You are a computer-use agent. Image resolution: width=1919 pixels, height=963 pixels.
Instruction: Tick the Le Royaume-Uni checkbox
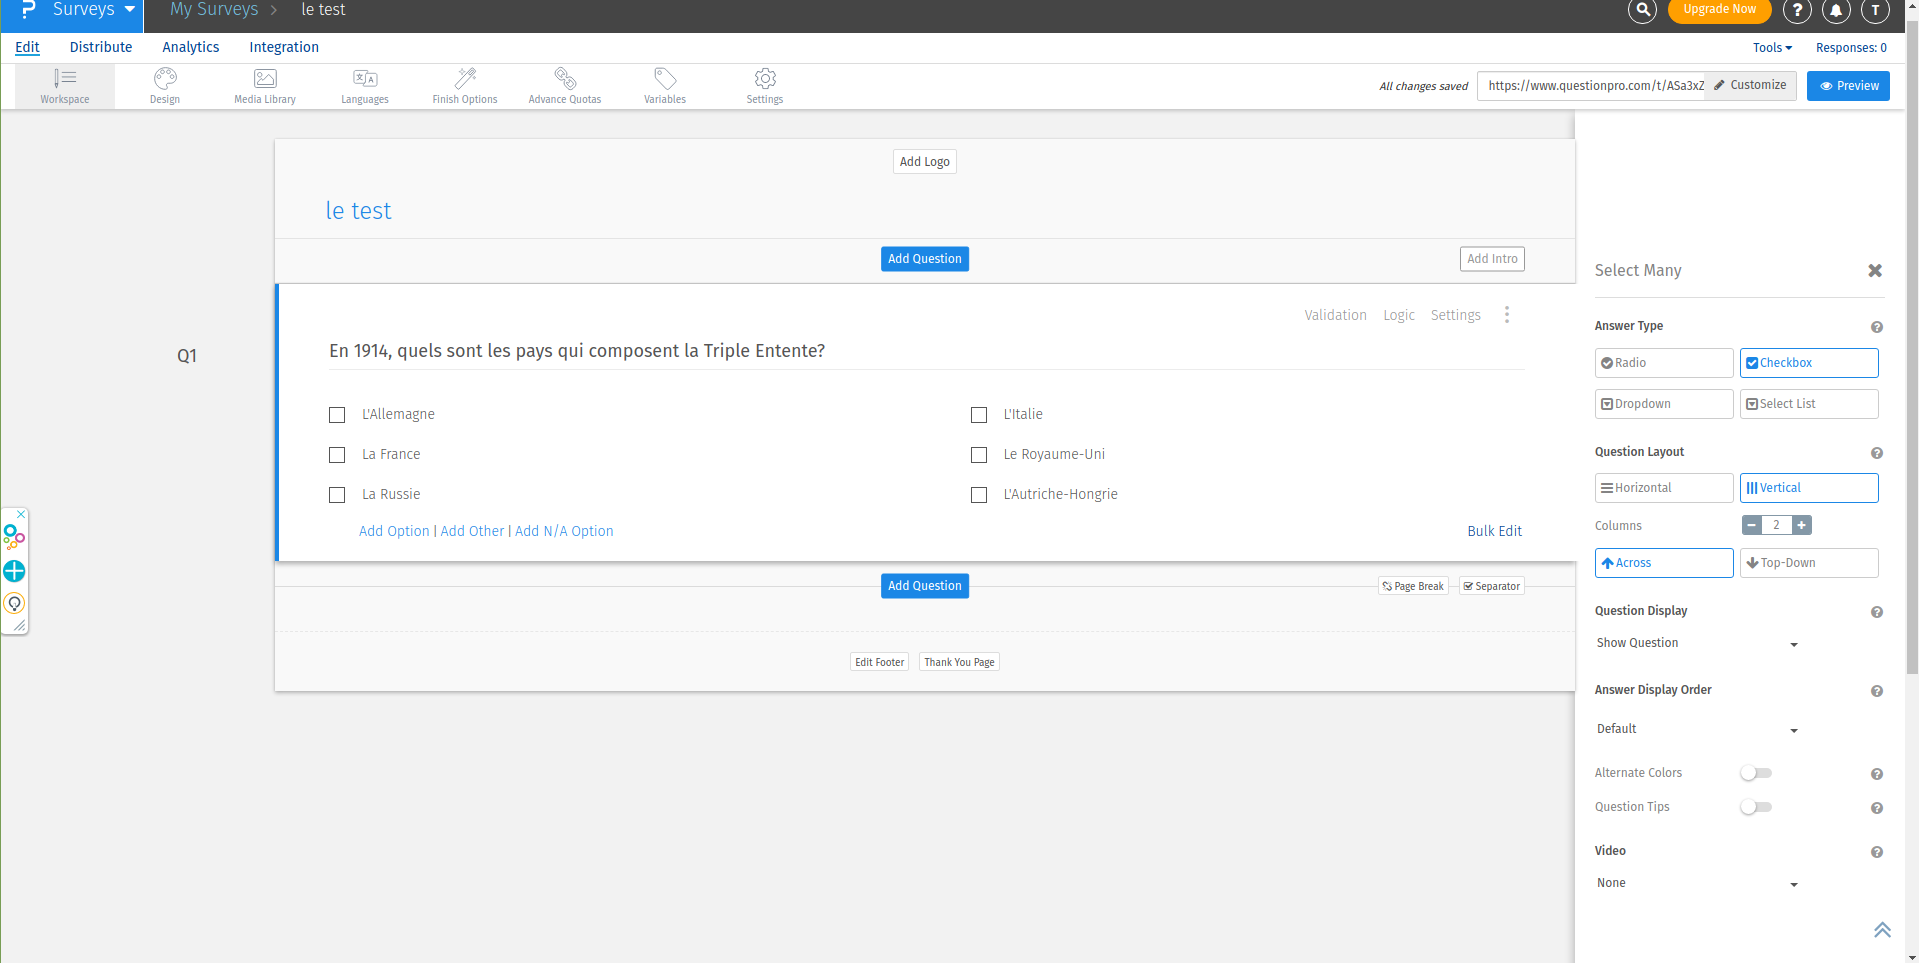pos(979,455)
